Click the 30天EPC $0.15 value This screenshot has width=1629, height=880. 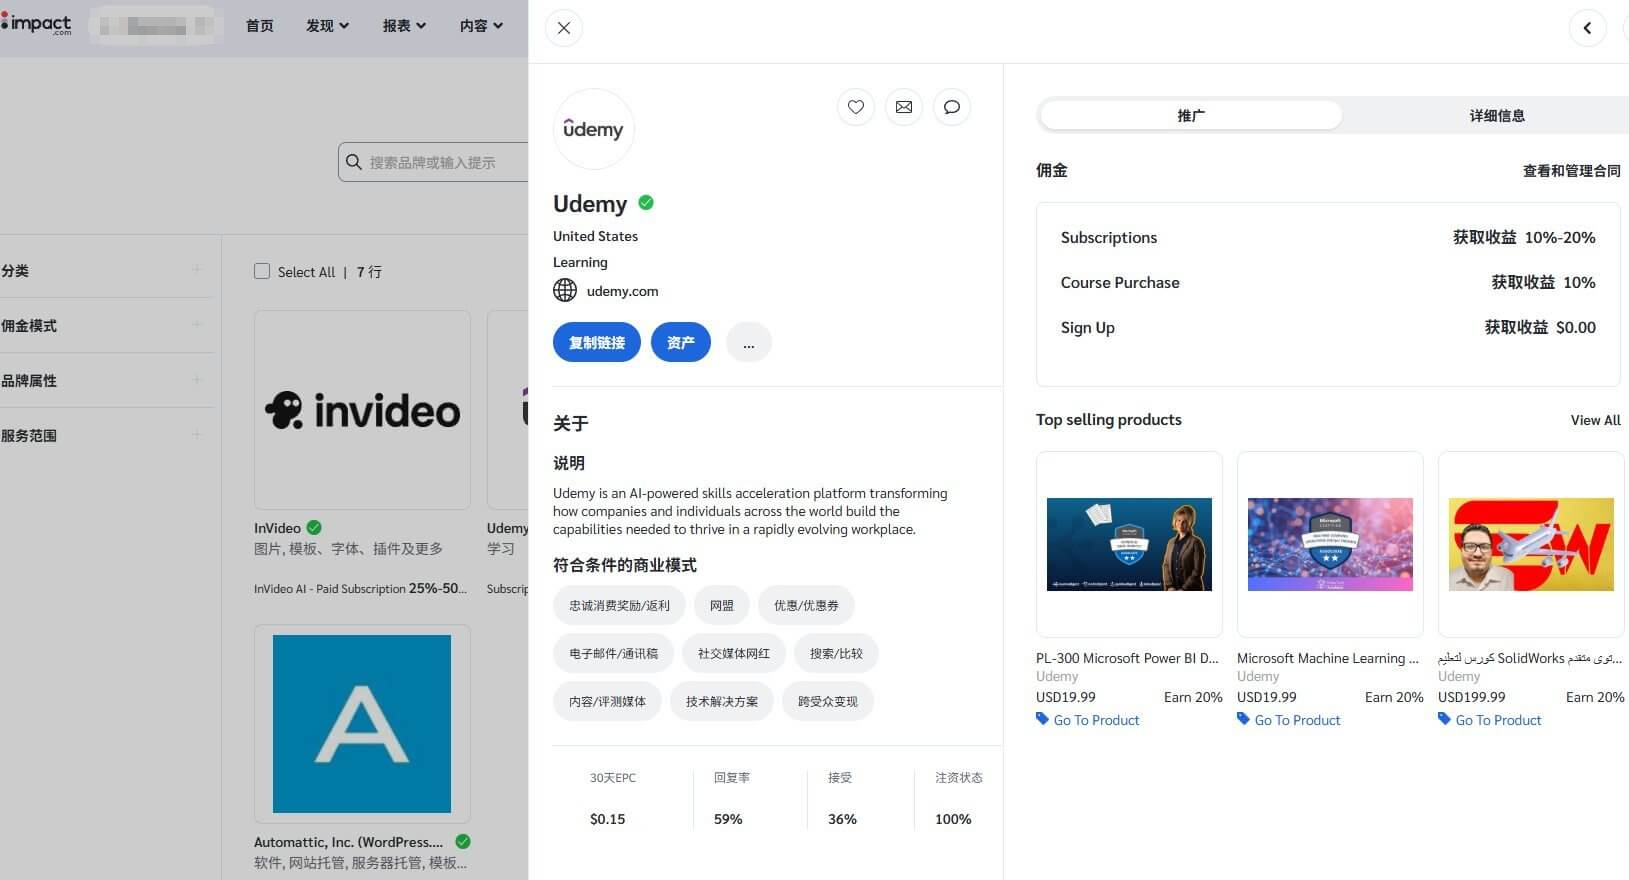tap(607, 819)
